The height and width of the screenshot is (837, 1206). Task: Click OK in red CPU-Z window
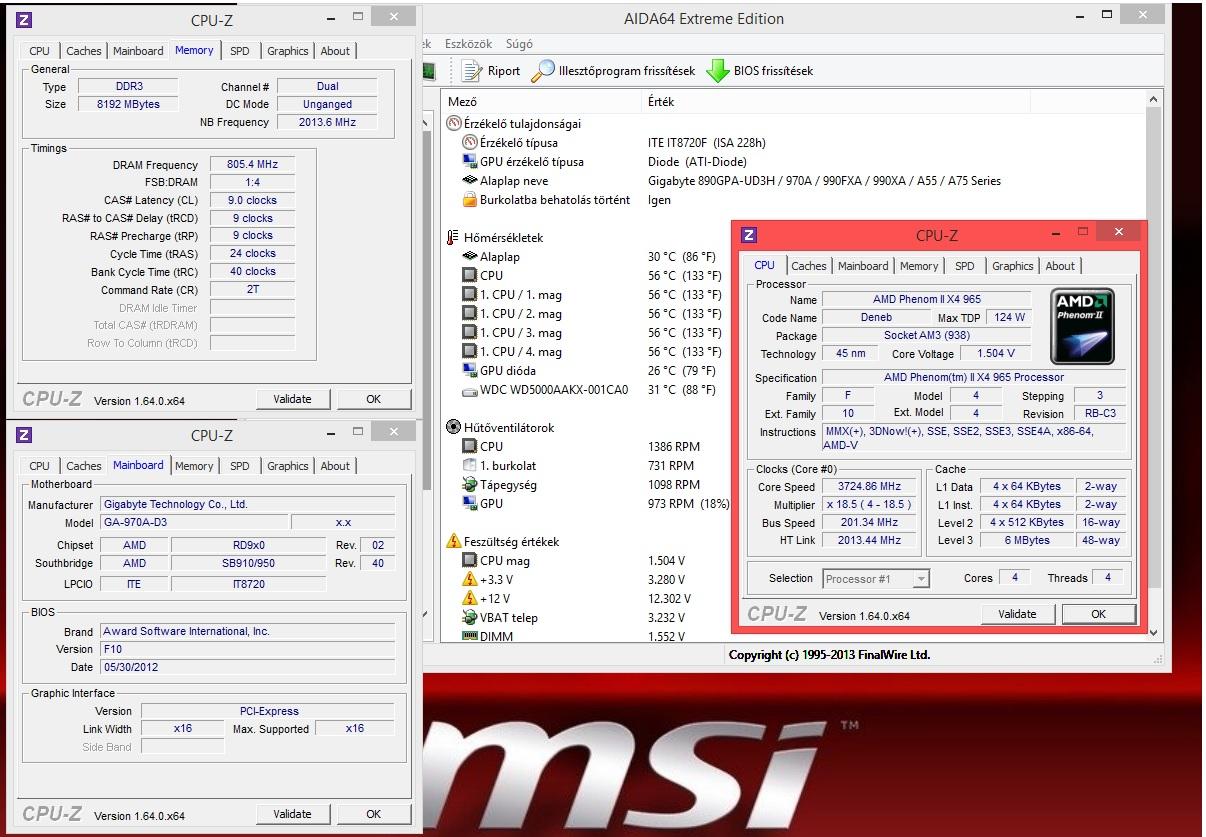coord(1098,614)
